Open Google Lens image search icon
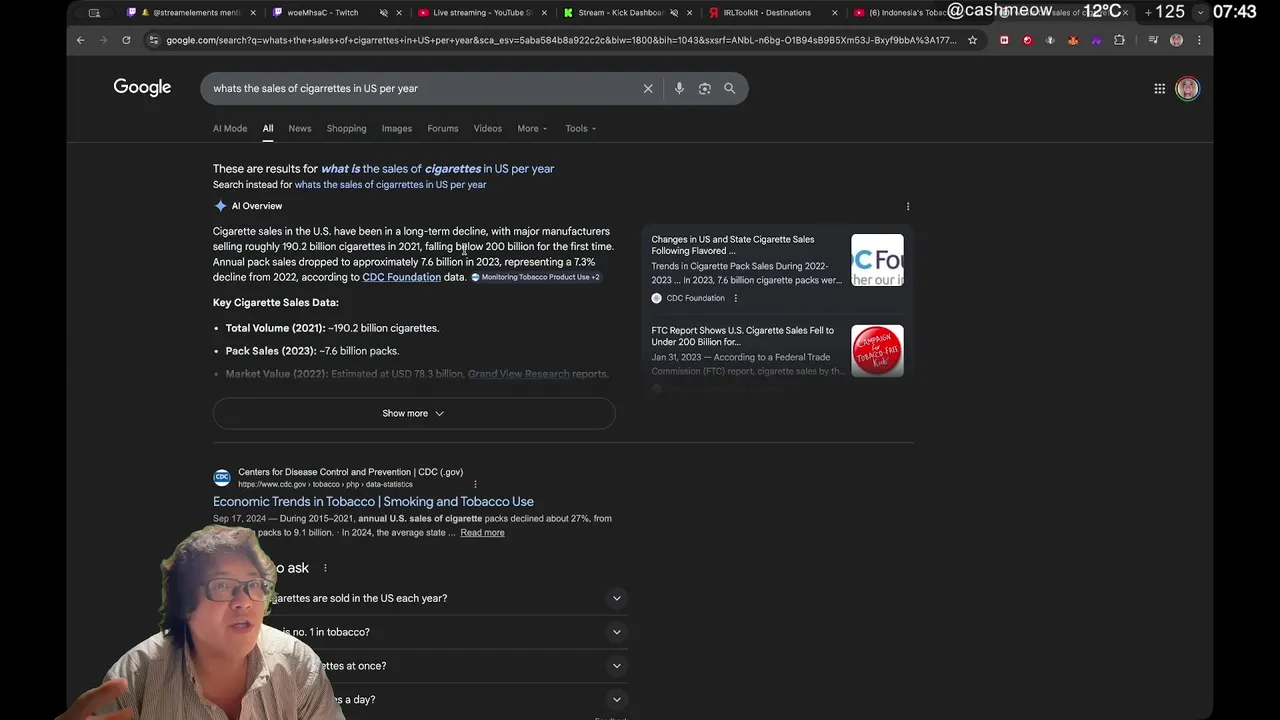 [704, 88]
